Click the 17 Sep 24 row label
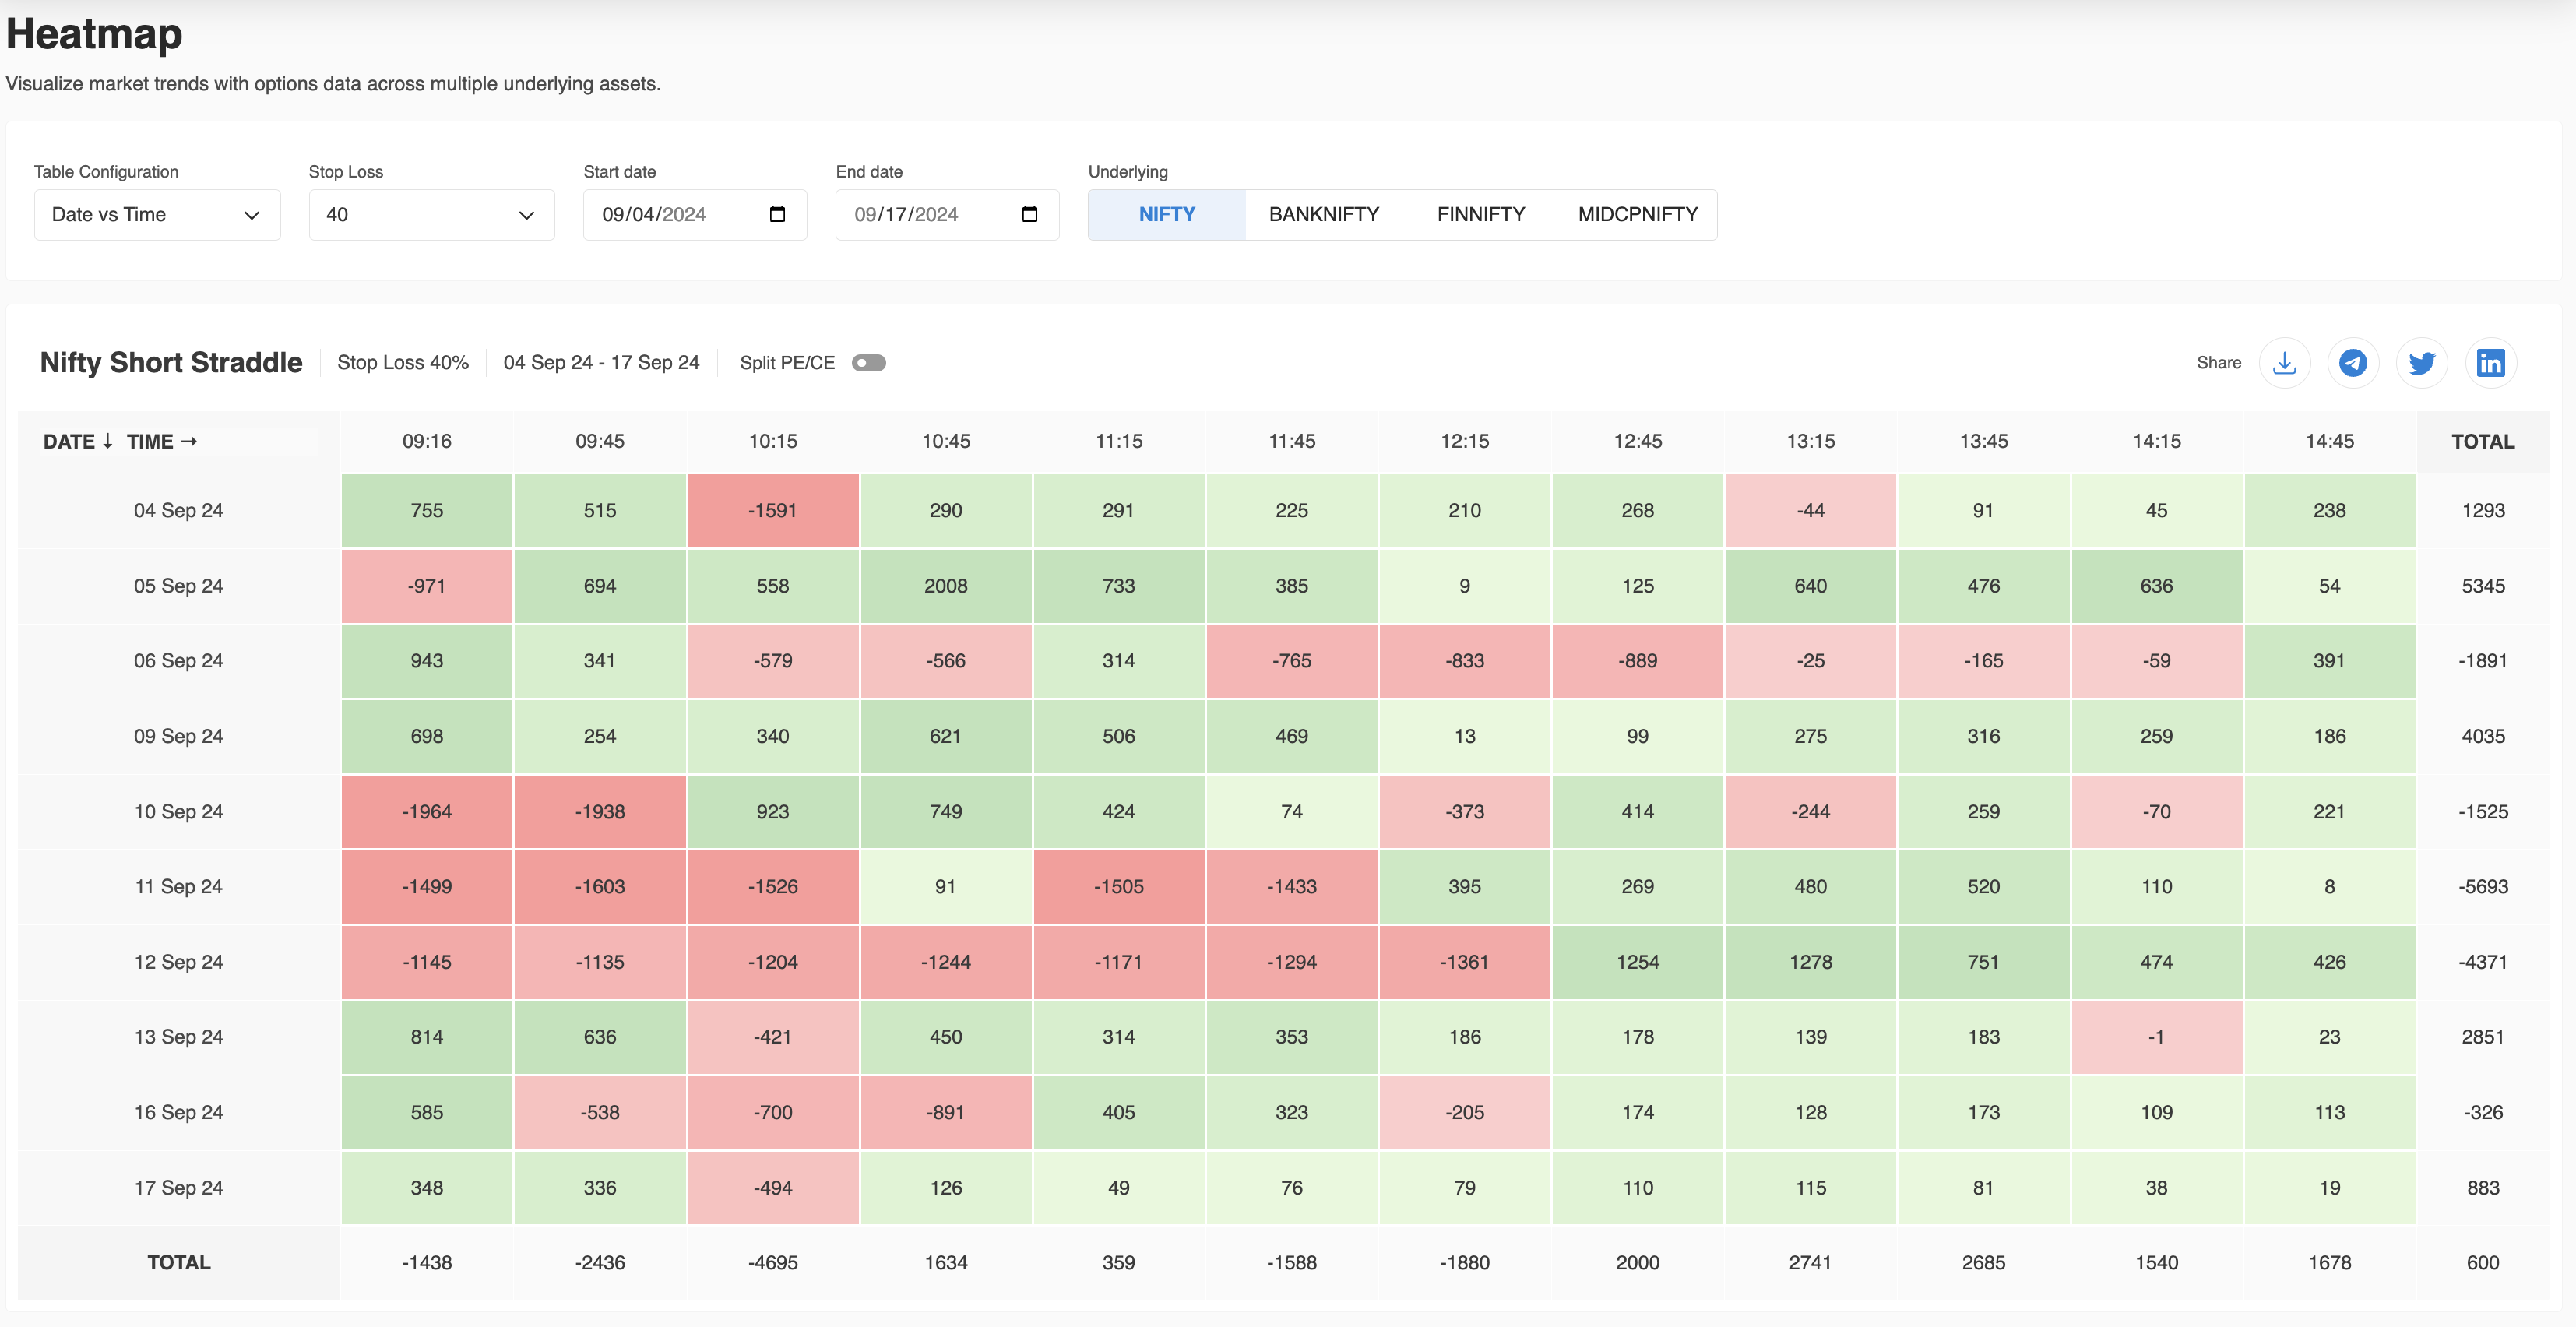This screenshot has width=2576, height=1327. tap(179, 1188)
